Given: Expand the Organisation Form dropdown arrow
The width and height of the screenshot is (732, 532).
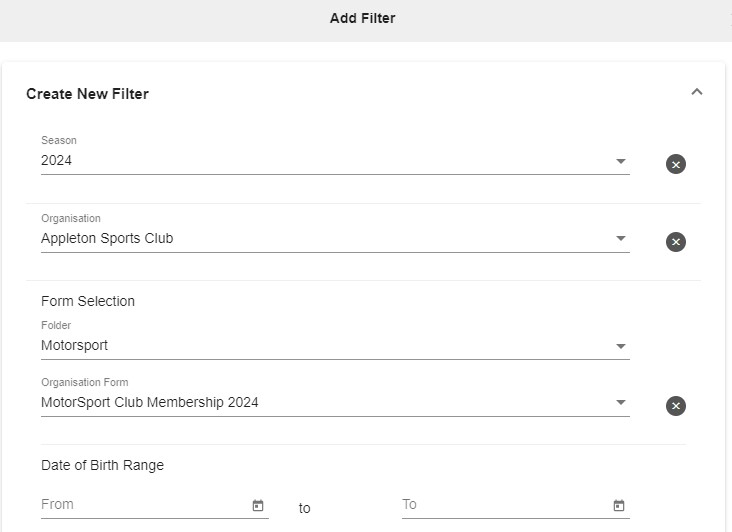Looking at the screenshot, I should pos(620,402).
